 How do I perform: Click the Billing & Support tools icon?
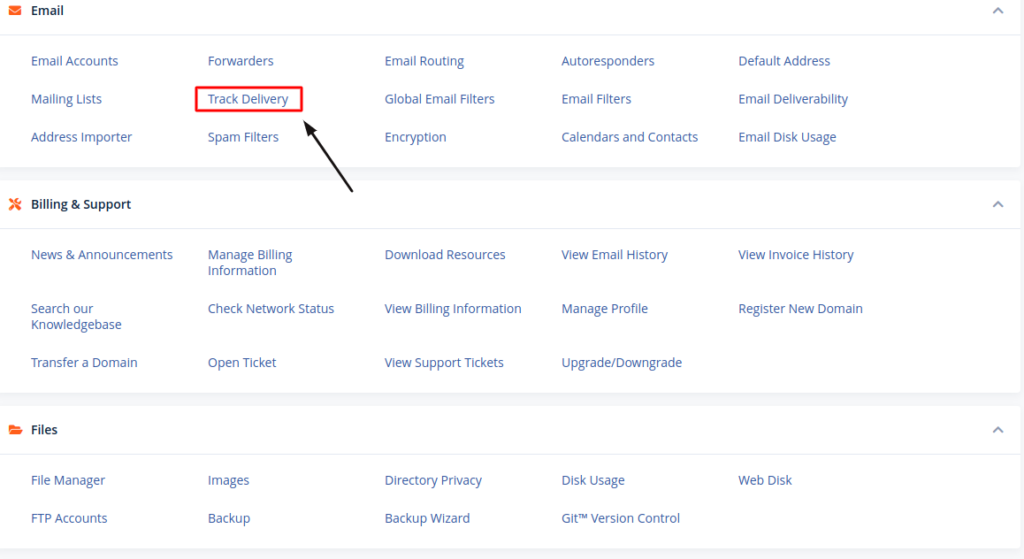[x=15, y=204]
